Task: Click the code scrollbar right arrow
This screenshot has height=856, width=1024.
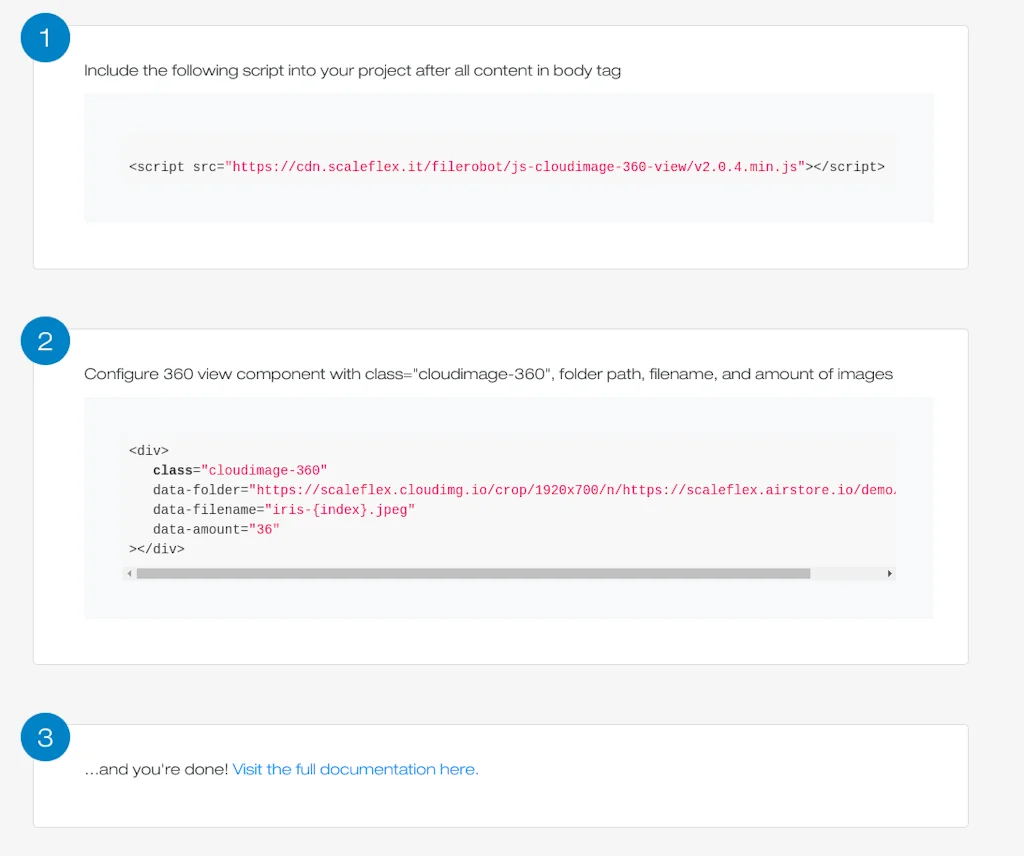Action: 889,574
